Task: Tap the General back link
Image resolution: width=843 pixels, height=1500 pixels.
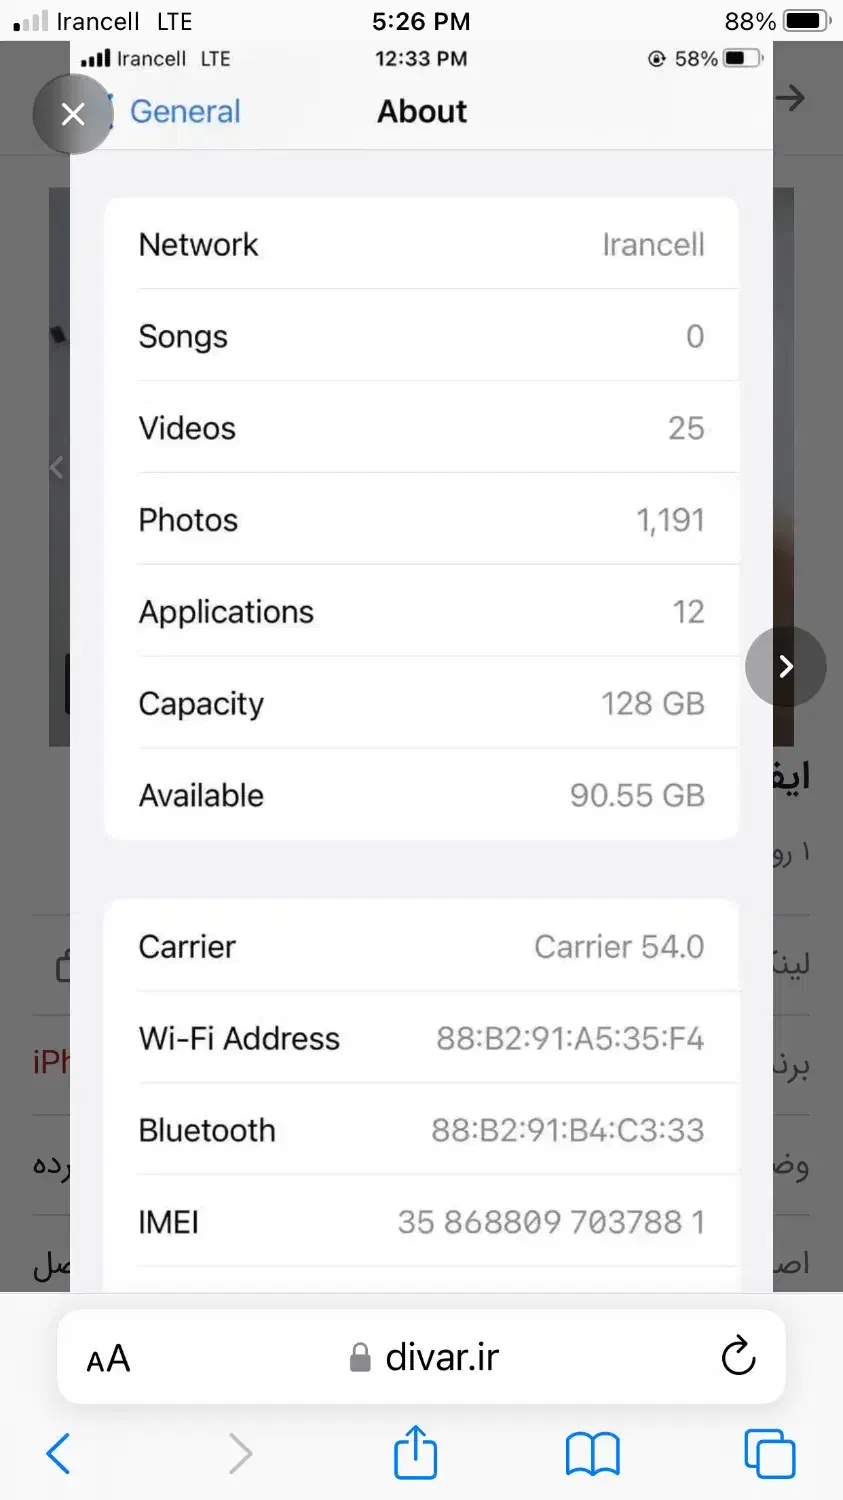Action: tap(185, 111)
